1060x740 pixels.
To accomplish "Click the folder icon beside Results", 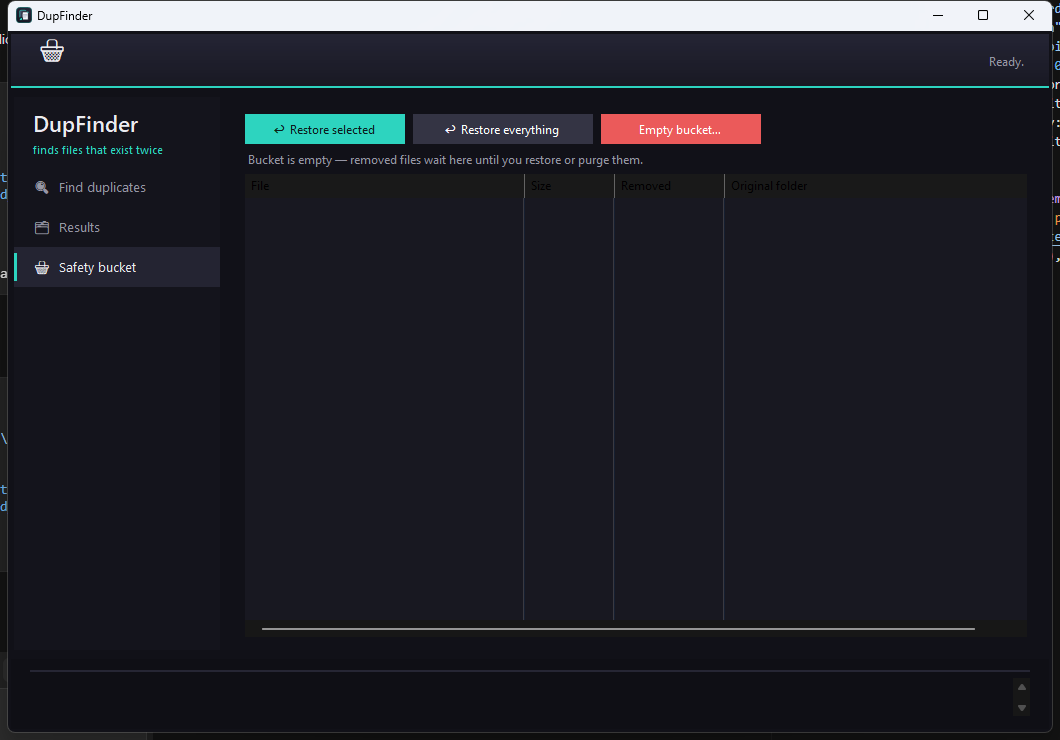I will 42,227.
